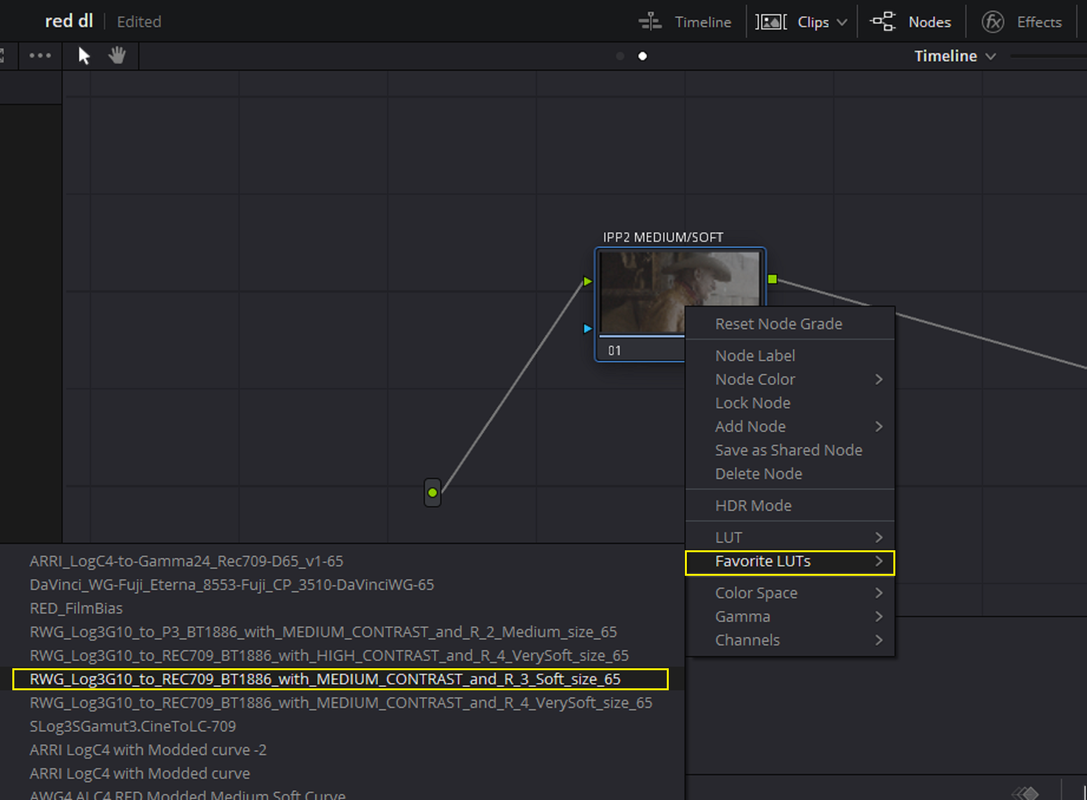Open the Favorite LUTs submenu
The height and width of the screenshot is (800, 1087).
coord(790,562)
